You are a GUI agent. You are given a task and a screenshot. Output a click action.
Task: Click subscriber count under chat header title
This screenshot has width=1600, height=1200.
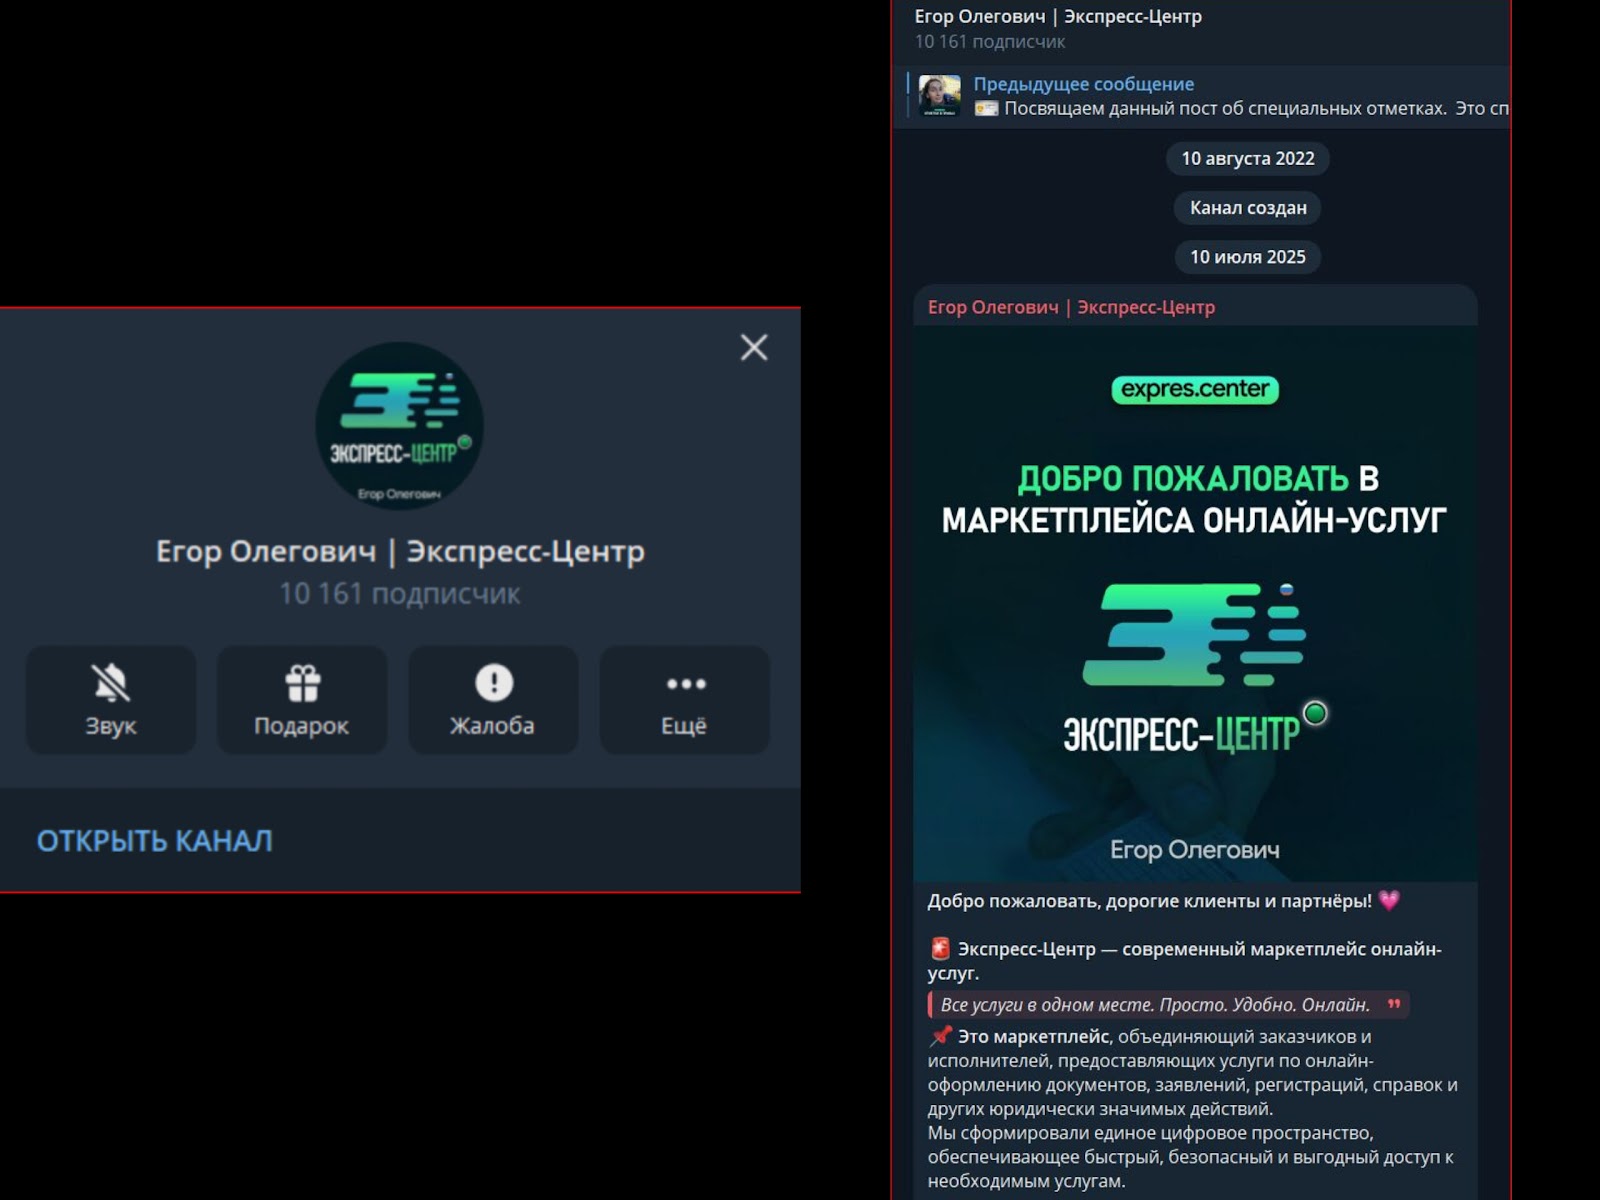tap(989, 42)
